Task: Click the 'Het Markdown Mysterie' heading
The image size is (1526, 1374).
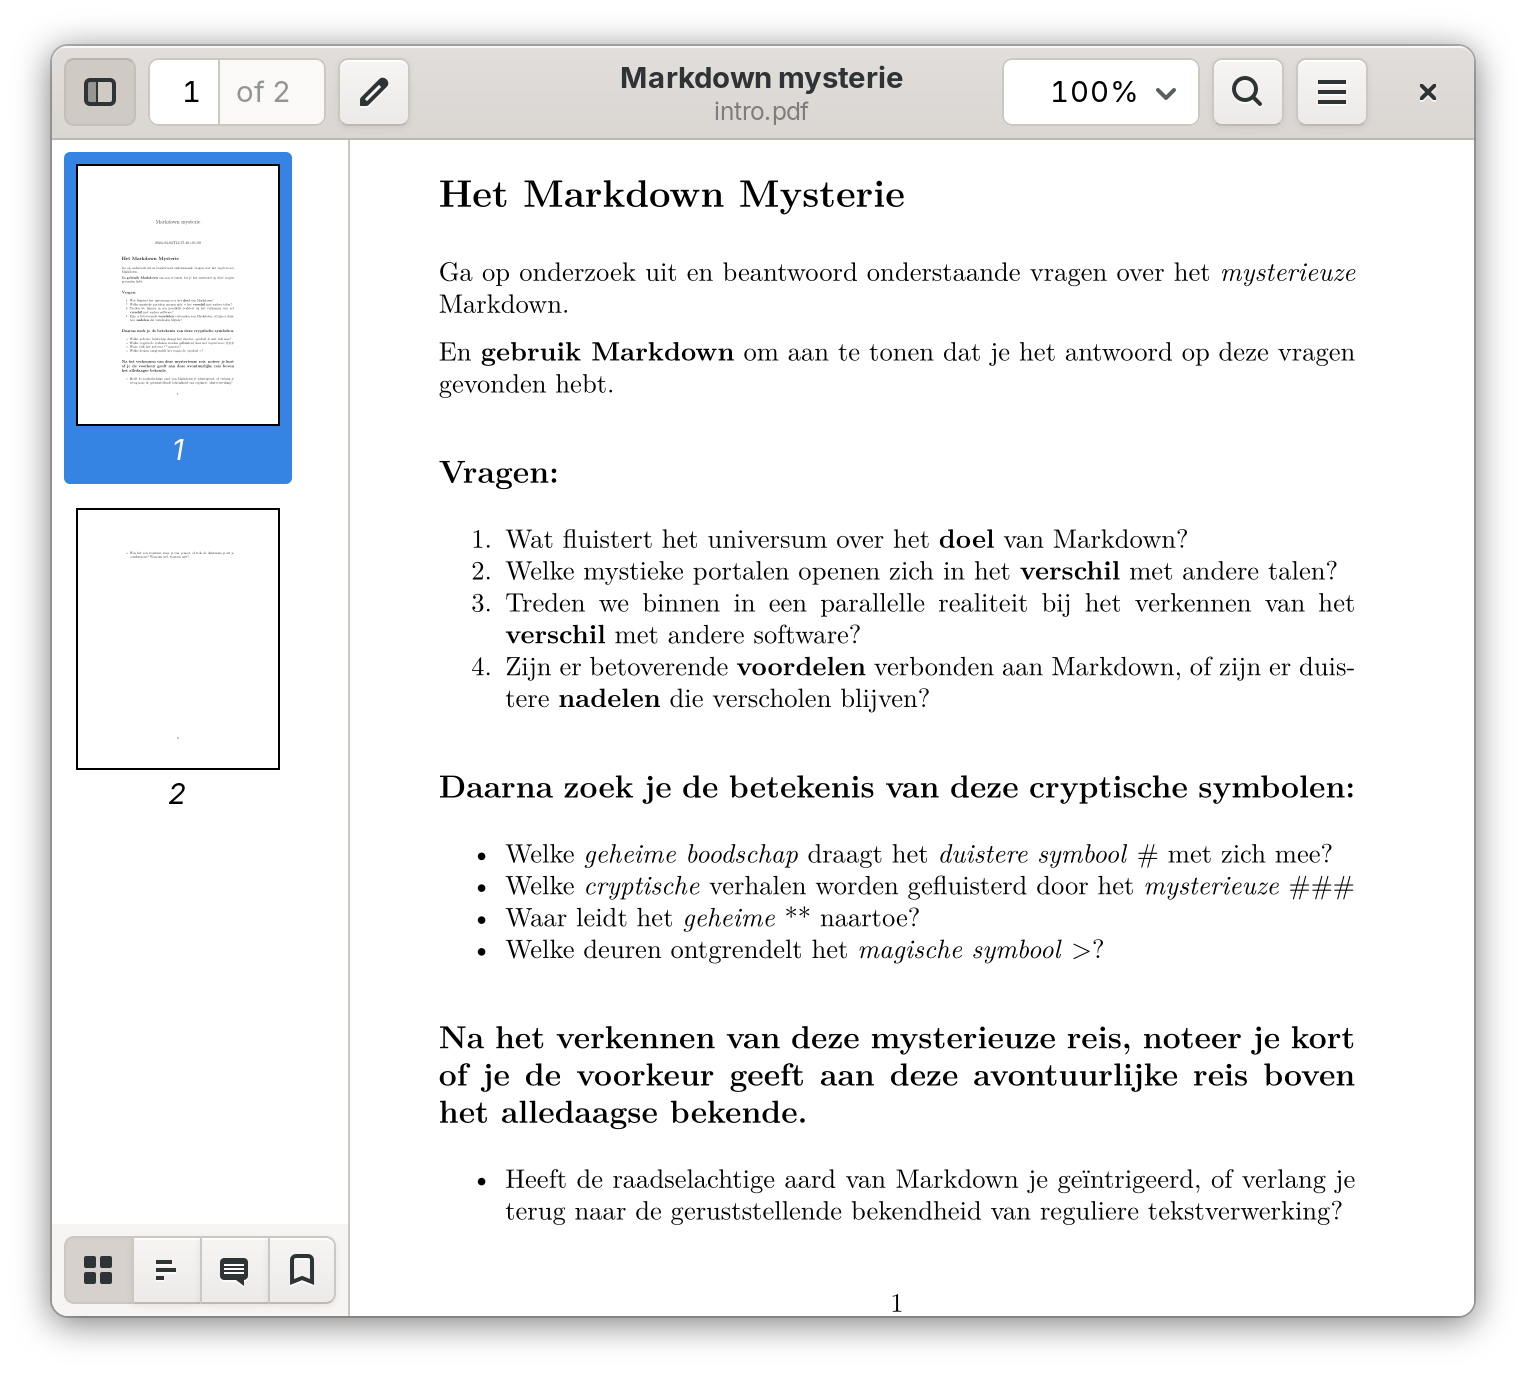Action: 671,194
